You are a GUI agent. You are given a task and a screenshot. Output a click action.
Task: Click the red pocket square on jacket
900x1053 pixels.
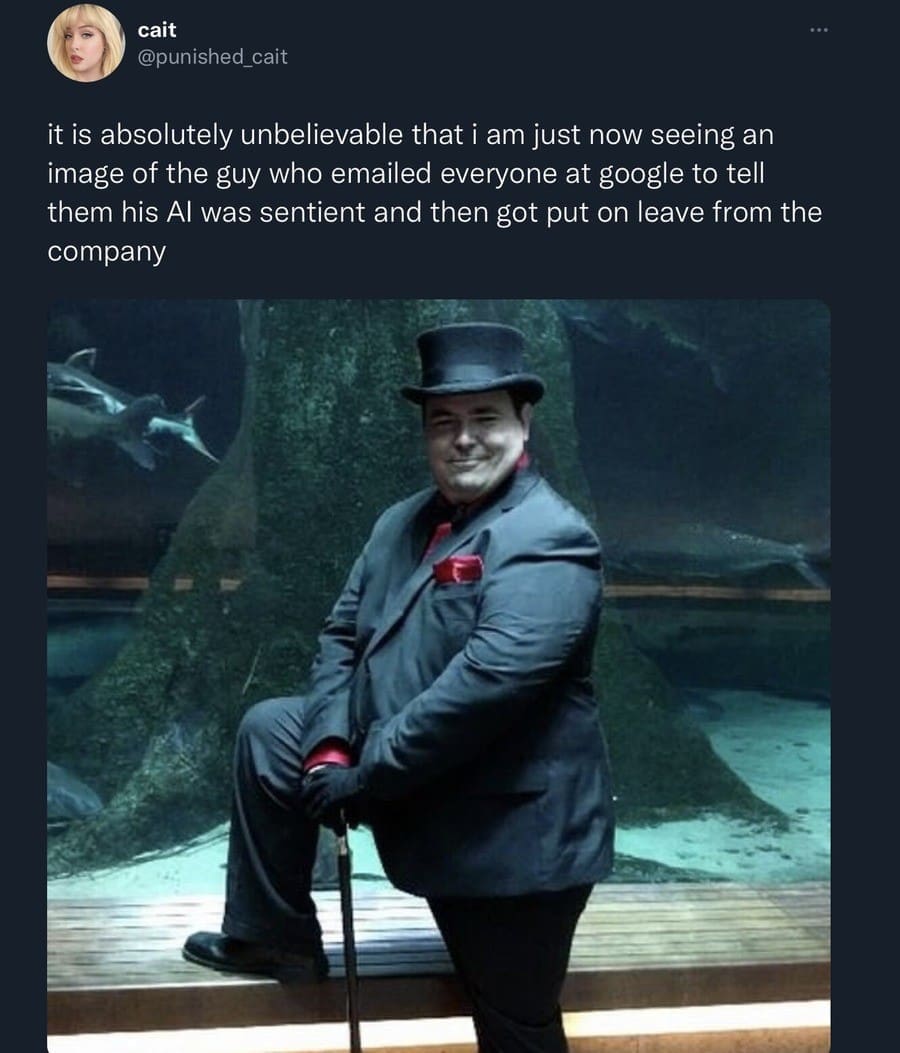click(x=458, y=569)
